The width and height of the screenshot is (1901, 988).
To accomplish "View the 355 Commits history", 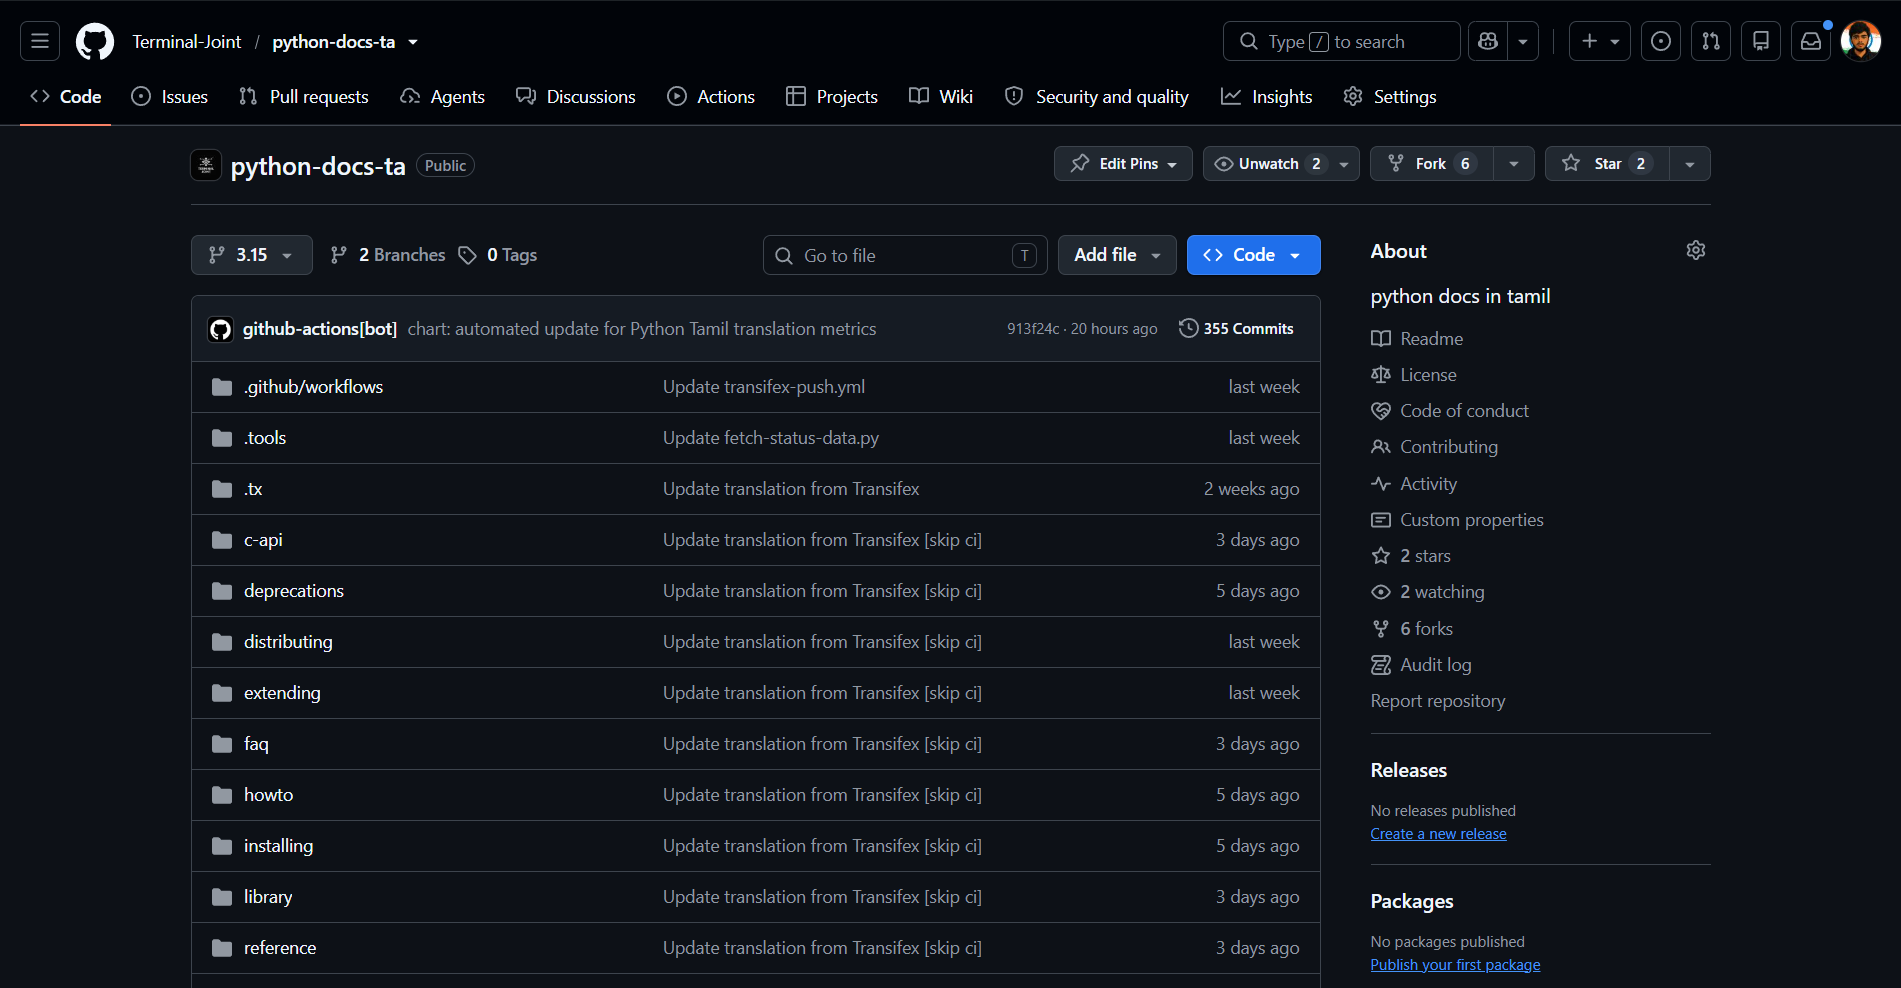I will pos(1237,328).
